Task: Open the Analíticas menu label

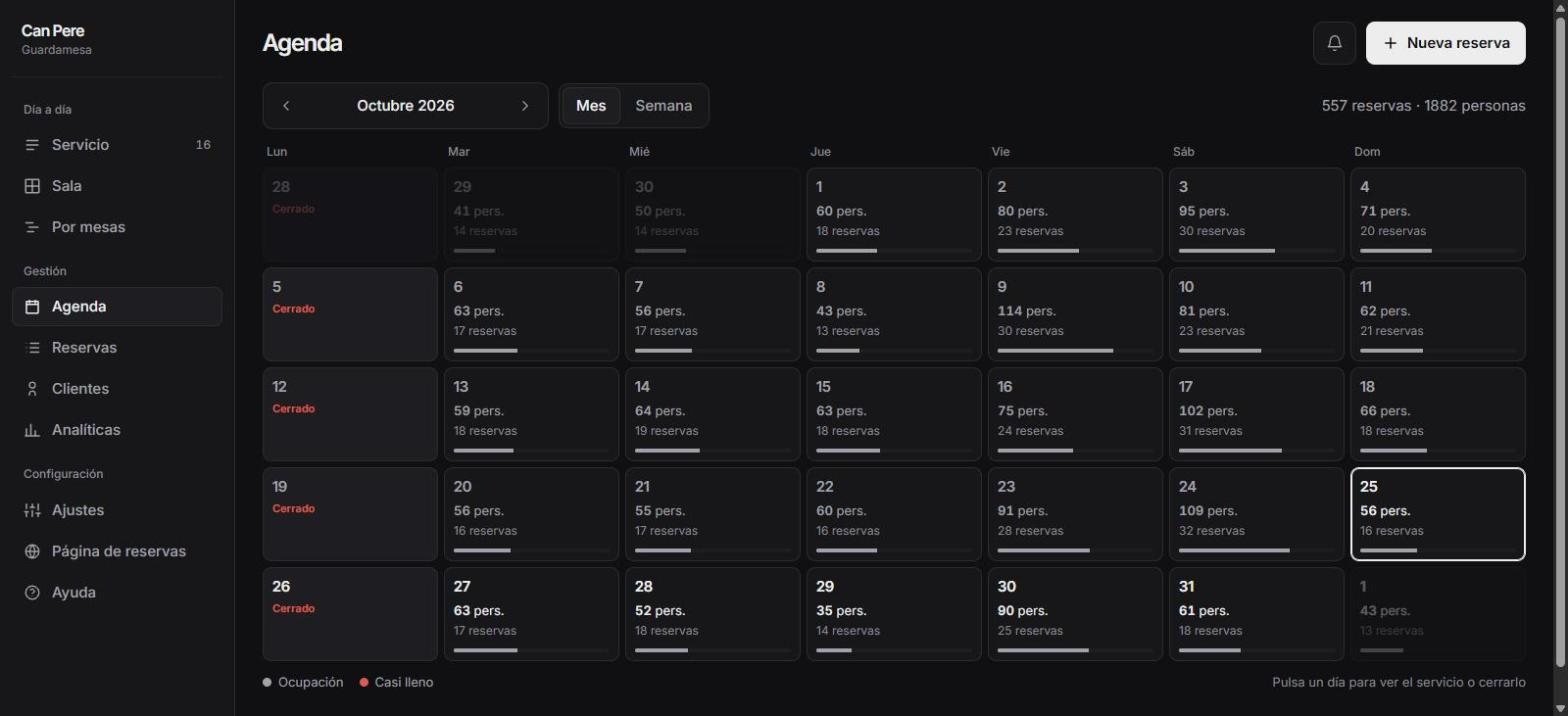Action: [x=86, y=430]
